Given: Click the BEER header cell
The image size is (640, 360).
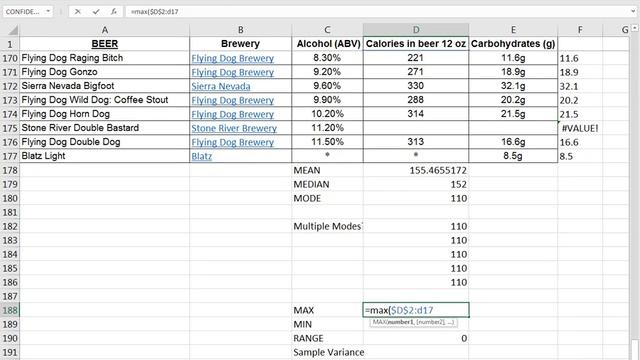Looking at the screenshot, I should tap(104, 44).
